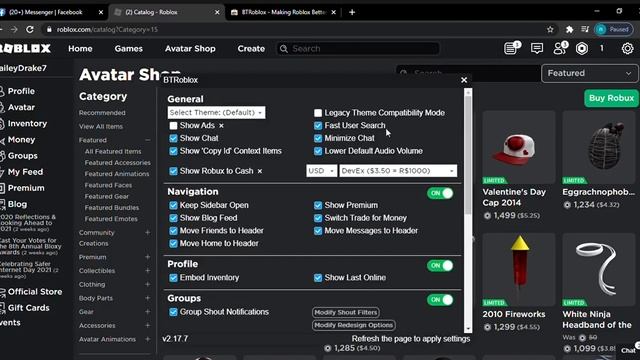Enable Legacy Theme Compatibility Mode

point(318,113)
